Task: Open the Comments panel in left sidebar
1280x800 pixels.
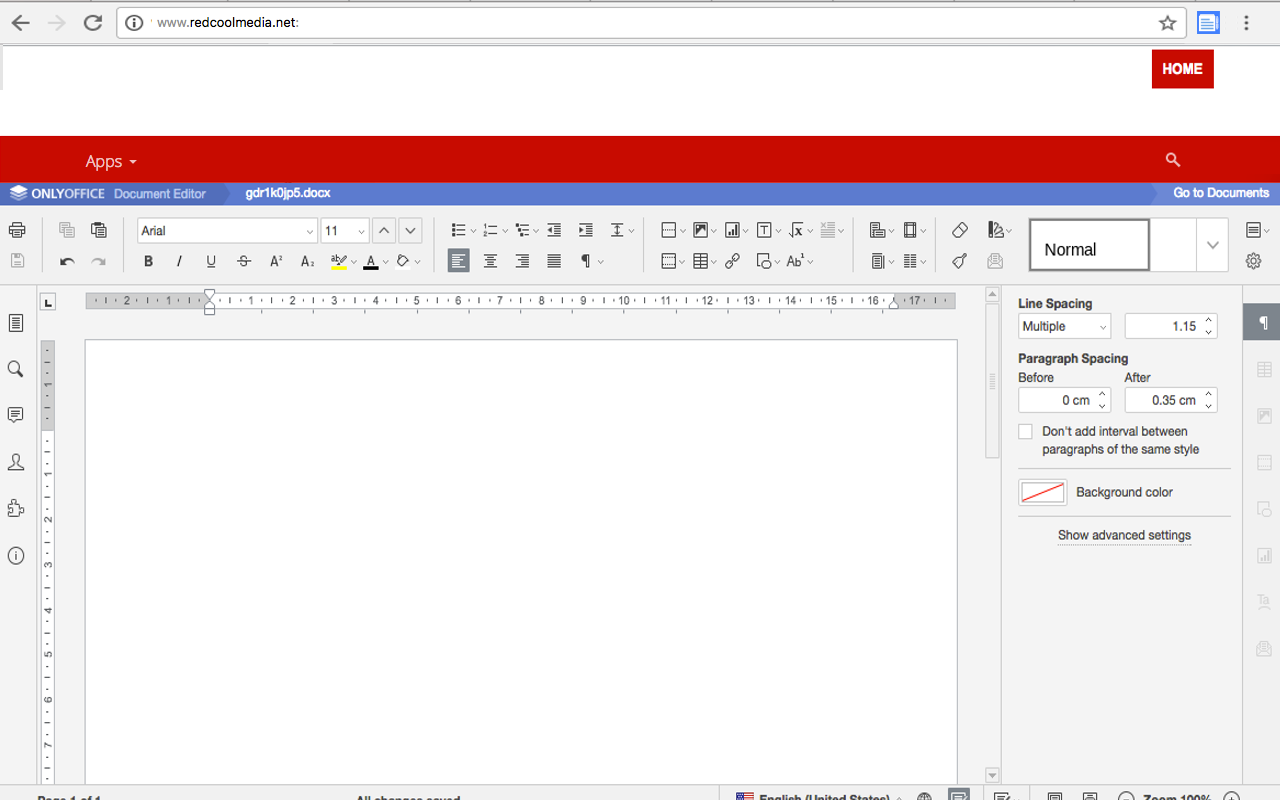Action: pos(16,415)
